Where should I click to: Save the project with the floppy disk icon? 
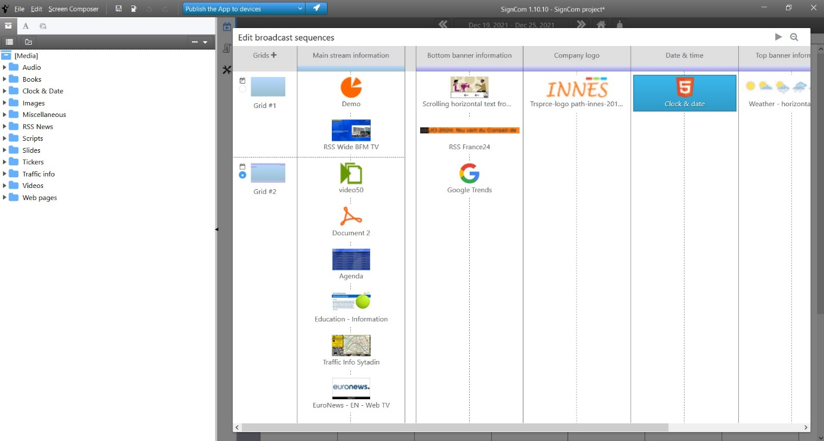coord(119,8)
